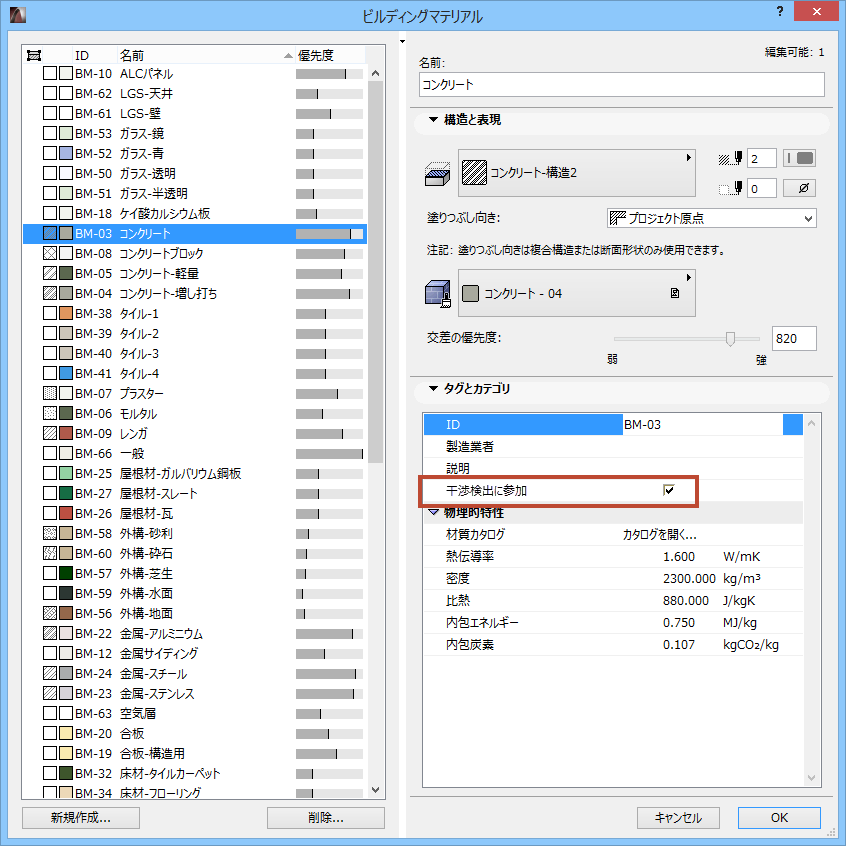This screenshot has width=846, height=846.
Task: Open the コンクリート - 04 surface popup
Action: pos(576,293)
